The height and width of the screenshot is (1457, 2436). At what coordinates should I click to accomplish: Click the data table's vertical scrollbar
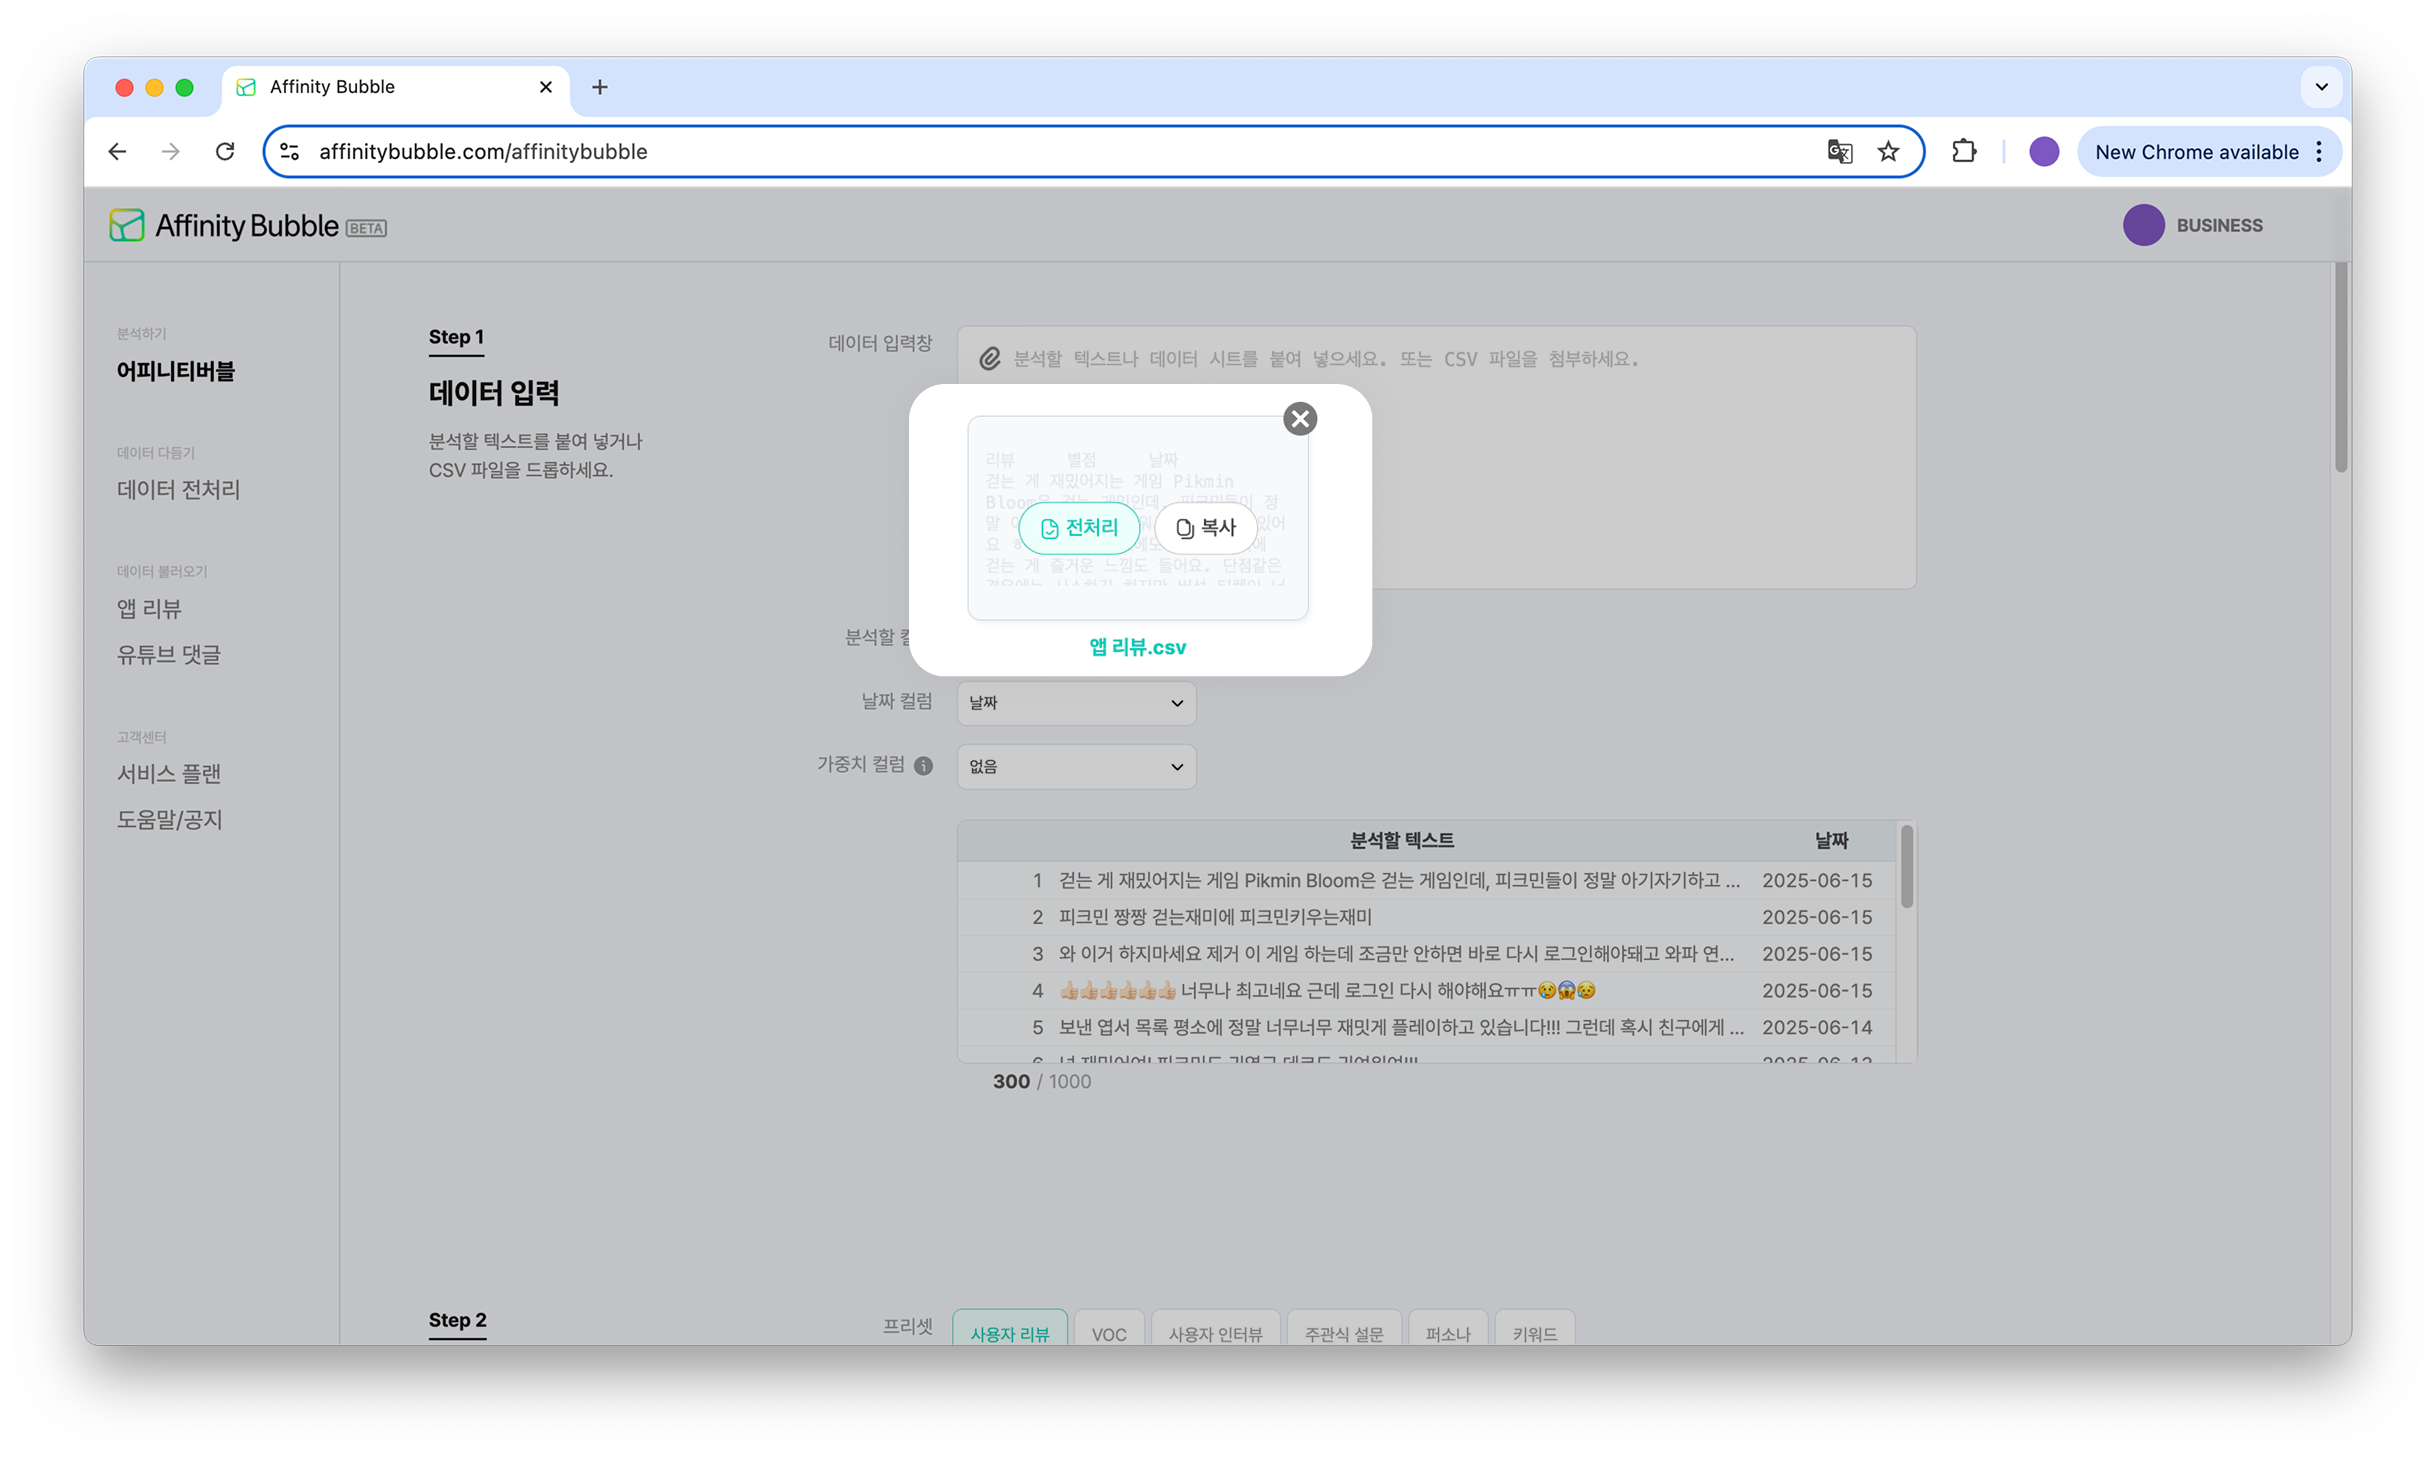(1906, 867)
